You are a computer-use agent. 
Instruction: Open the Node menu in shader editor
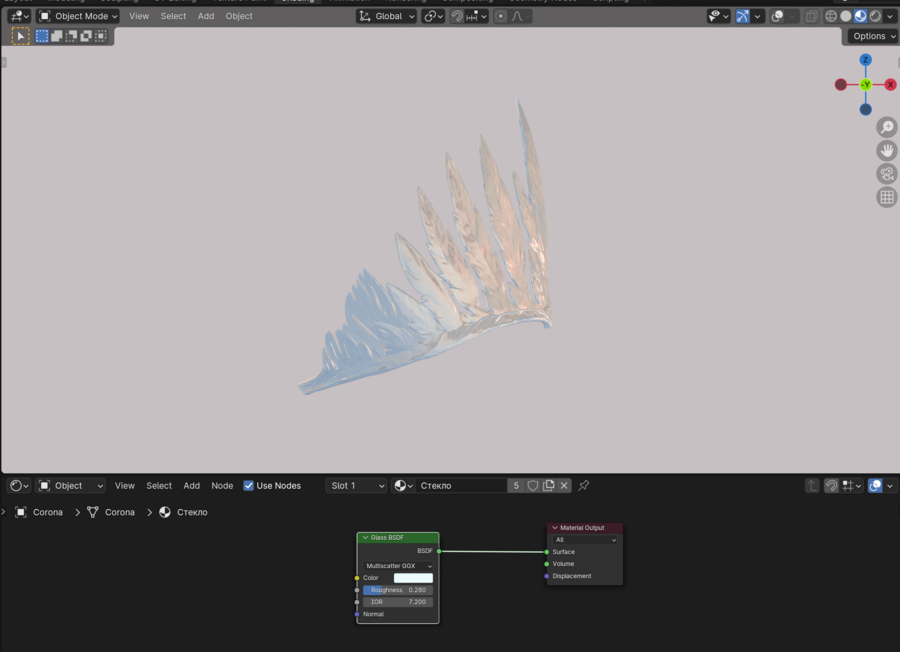(222, 486)
